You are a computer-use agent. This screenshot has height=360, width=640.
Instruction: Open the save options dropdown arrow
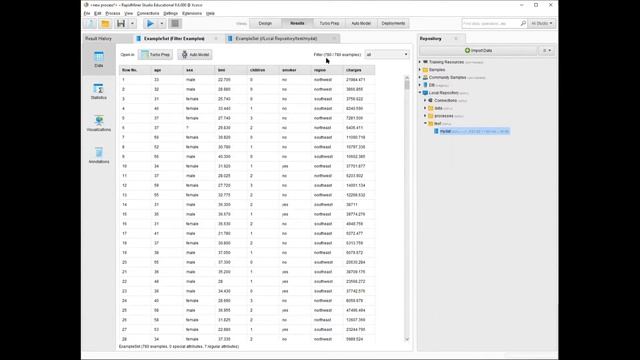pyautogui.click(x=132, y=24)
